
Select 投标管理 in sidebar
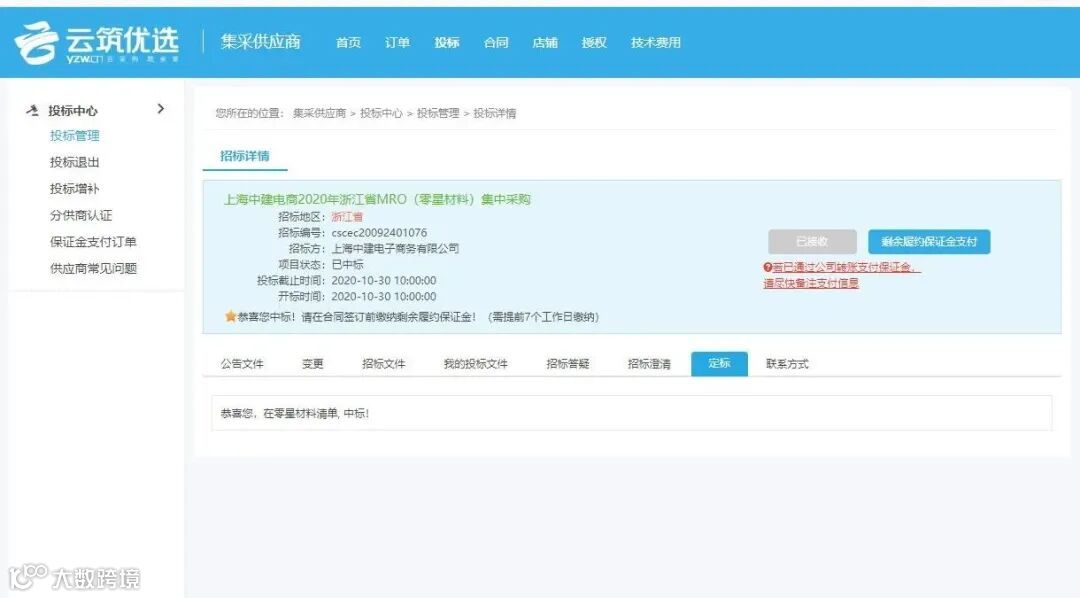pyautogui.click(x=74, y=136)
